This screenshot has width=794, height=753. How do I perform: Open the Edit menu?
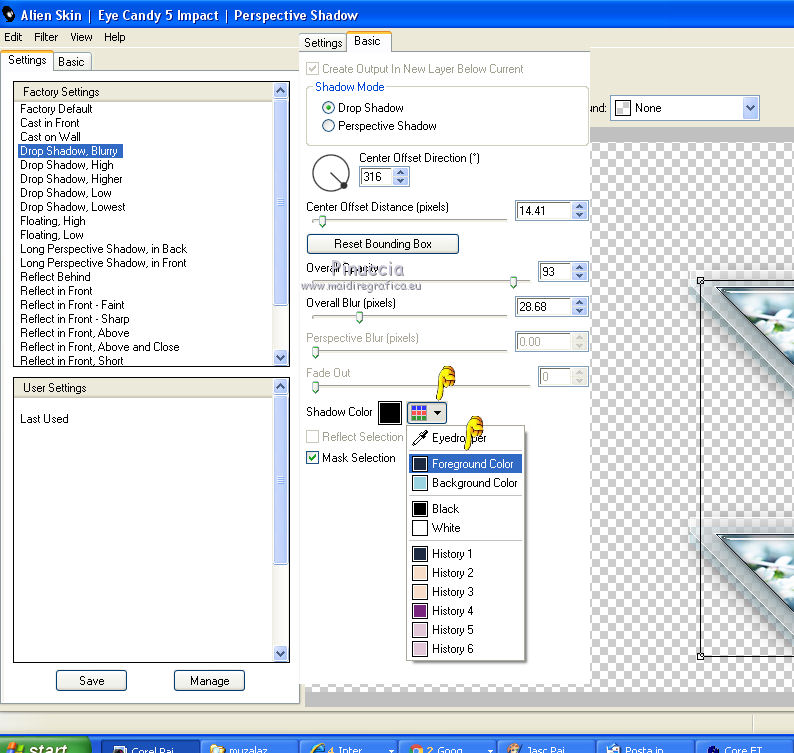[x=13, y=37]
